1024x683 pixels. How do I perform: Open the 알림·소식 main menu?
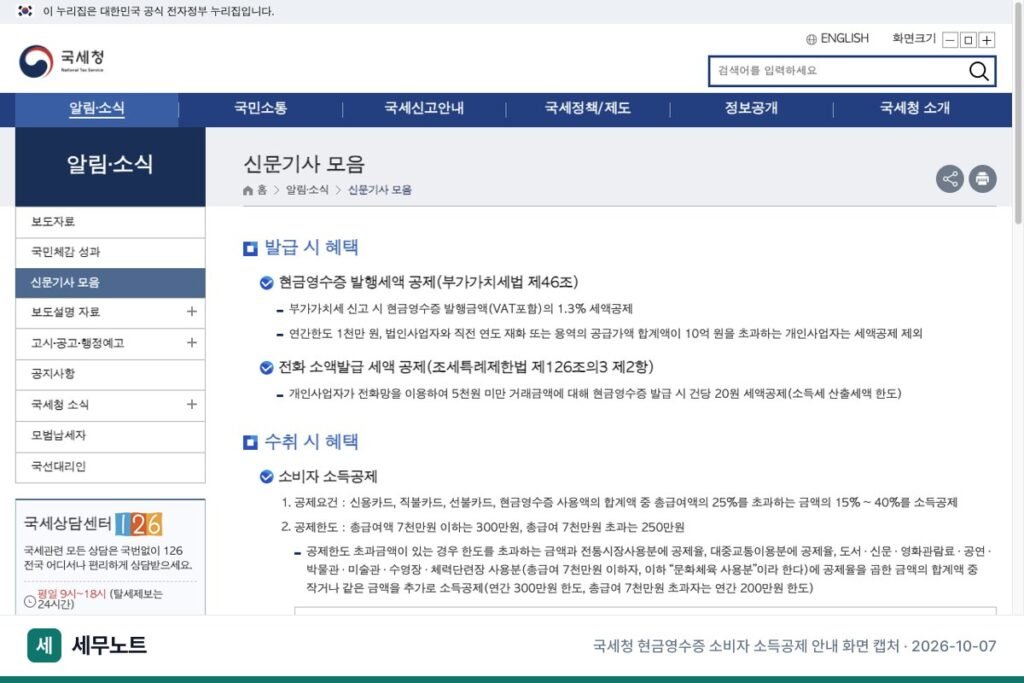[x=97, y=109]
